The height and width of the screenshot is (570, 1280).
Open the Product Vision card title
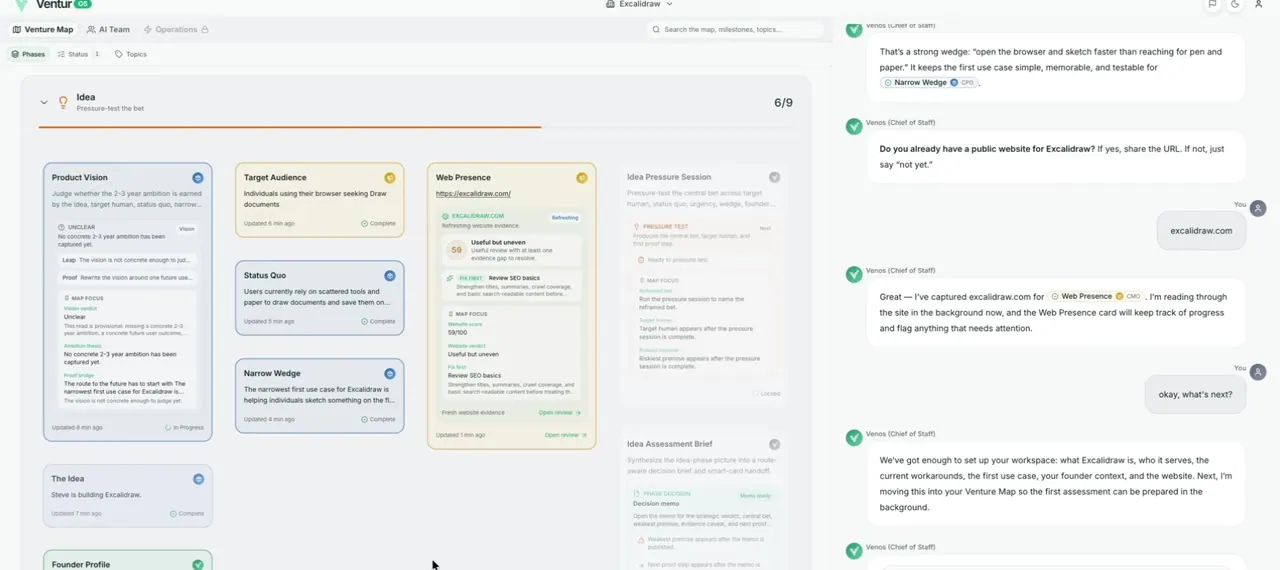pyautogui.click(x=80, y=178)
